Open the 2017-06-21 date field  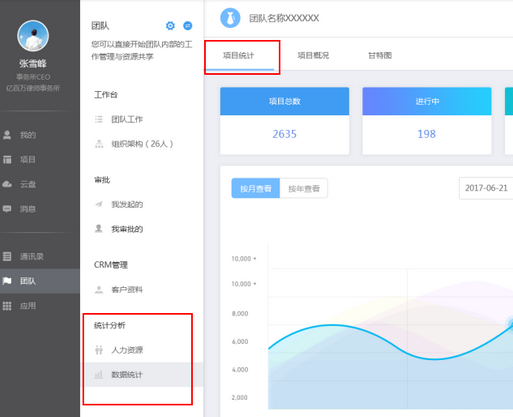486,188
